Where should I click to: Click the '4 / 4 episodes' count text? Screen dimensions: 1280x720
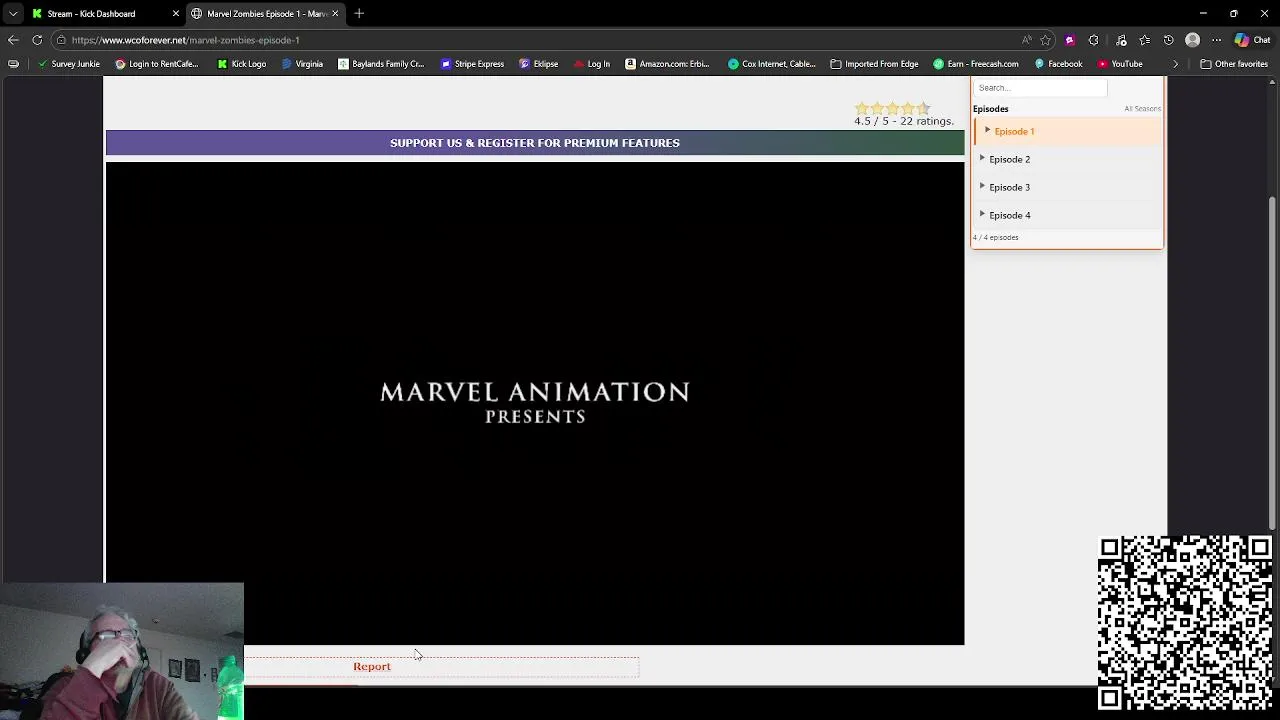996,238
